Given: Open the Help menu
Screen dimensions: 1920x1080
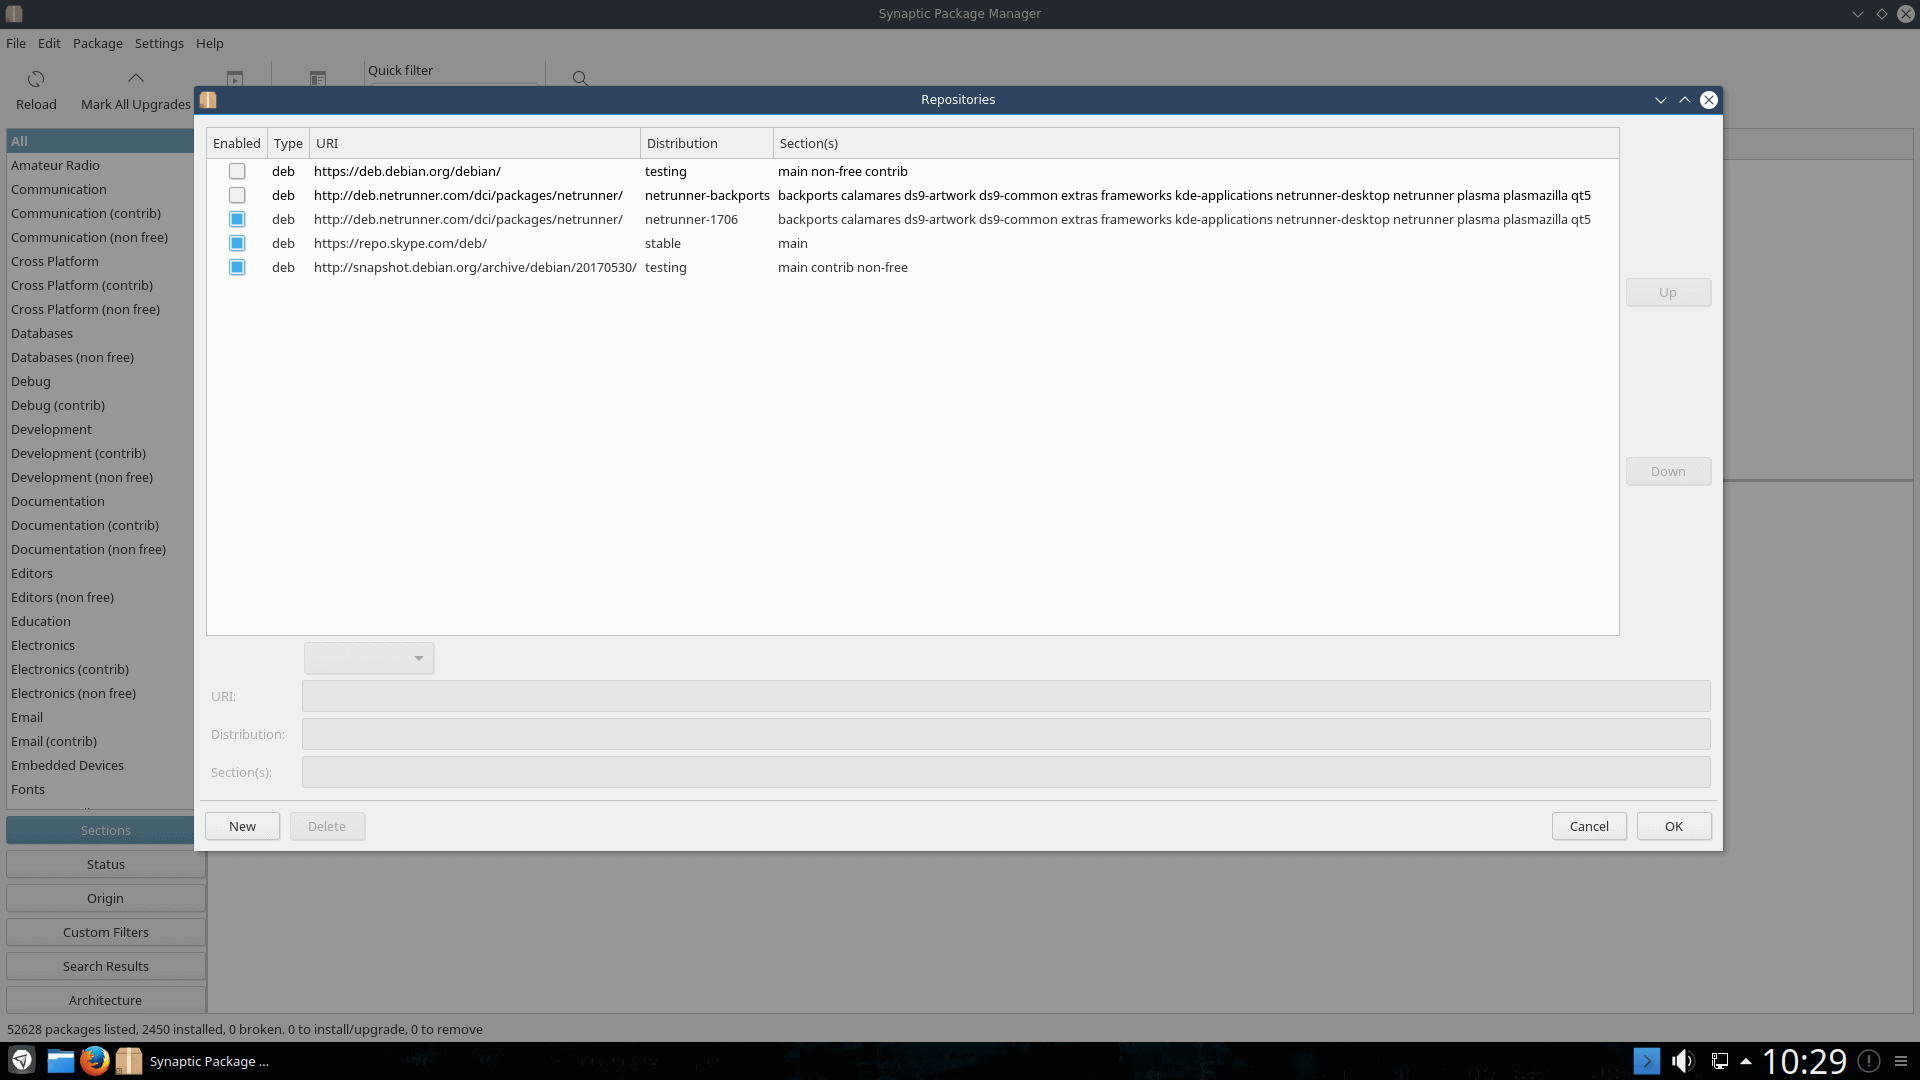Looking at the screenshot, I should coord(210,43).
